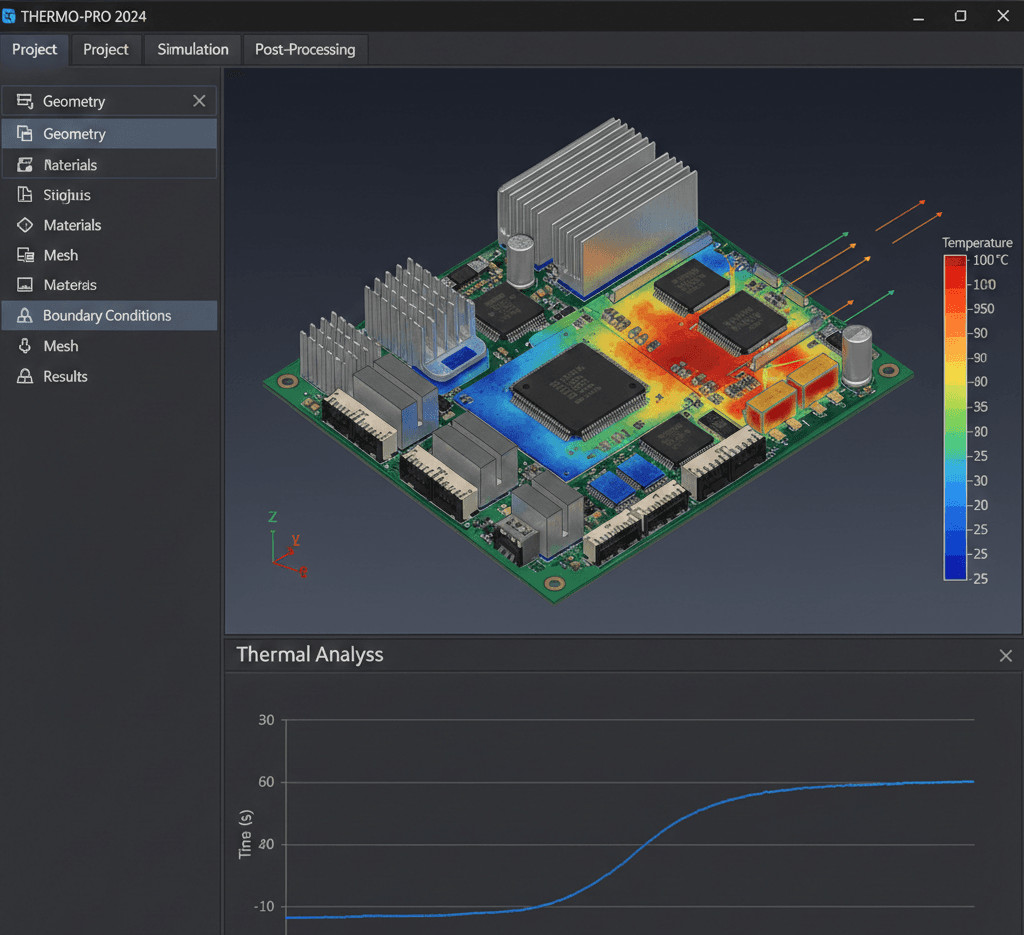Open the second Project menu tab
This screenshot has width=1024, height=935.
[x=105, y=49]
